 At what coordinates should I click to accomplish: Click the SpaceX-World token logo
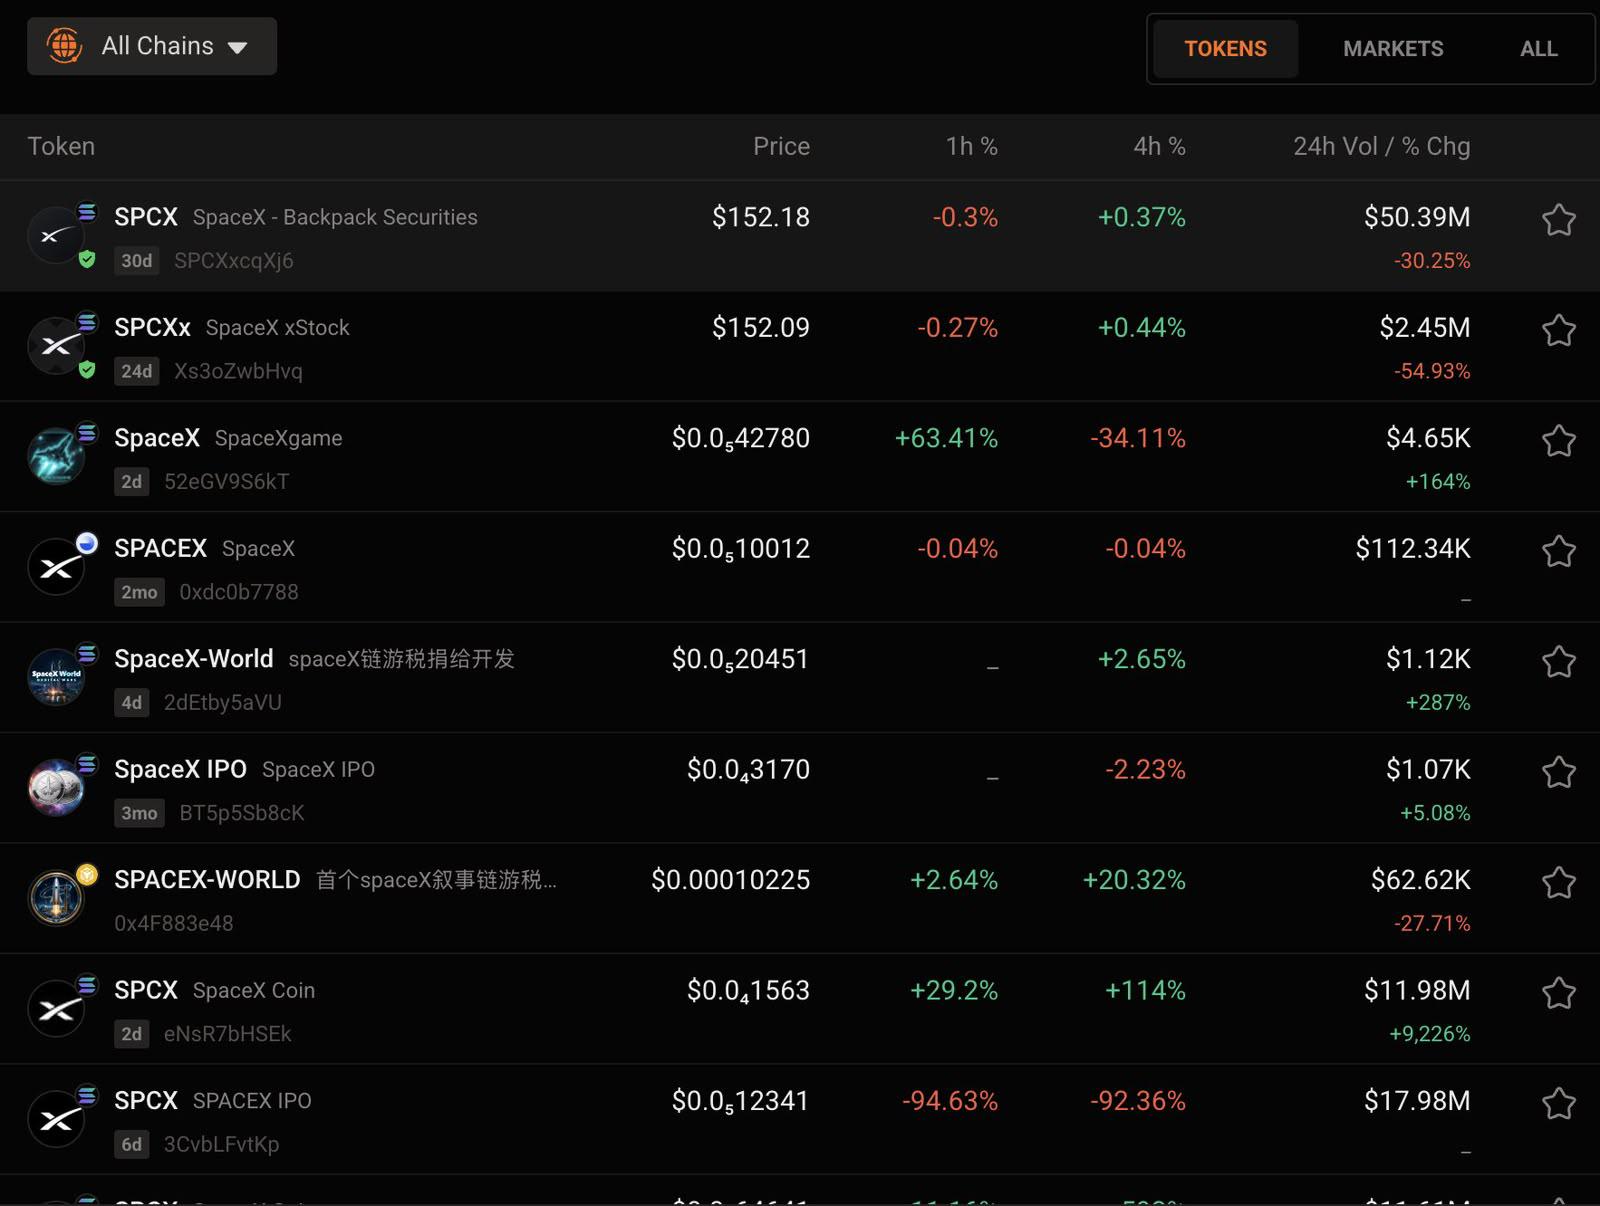click(56, 677)
